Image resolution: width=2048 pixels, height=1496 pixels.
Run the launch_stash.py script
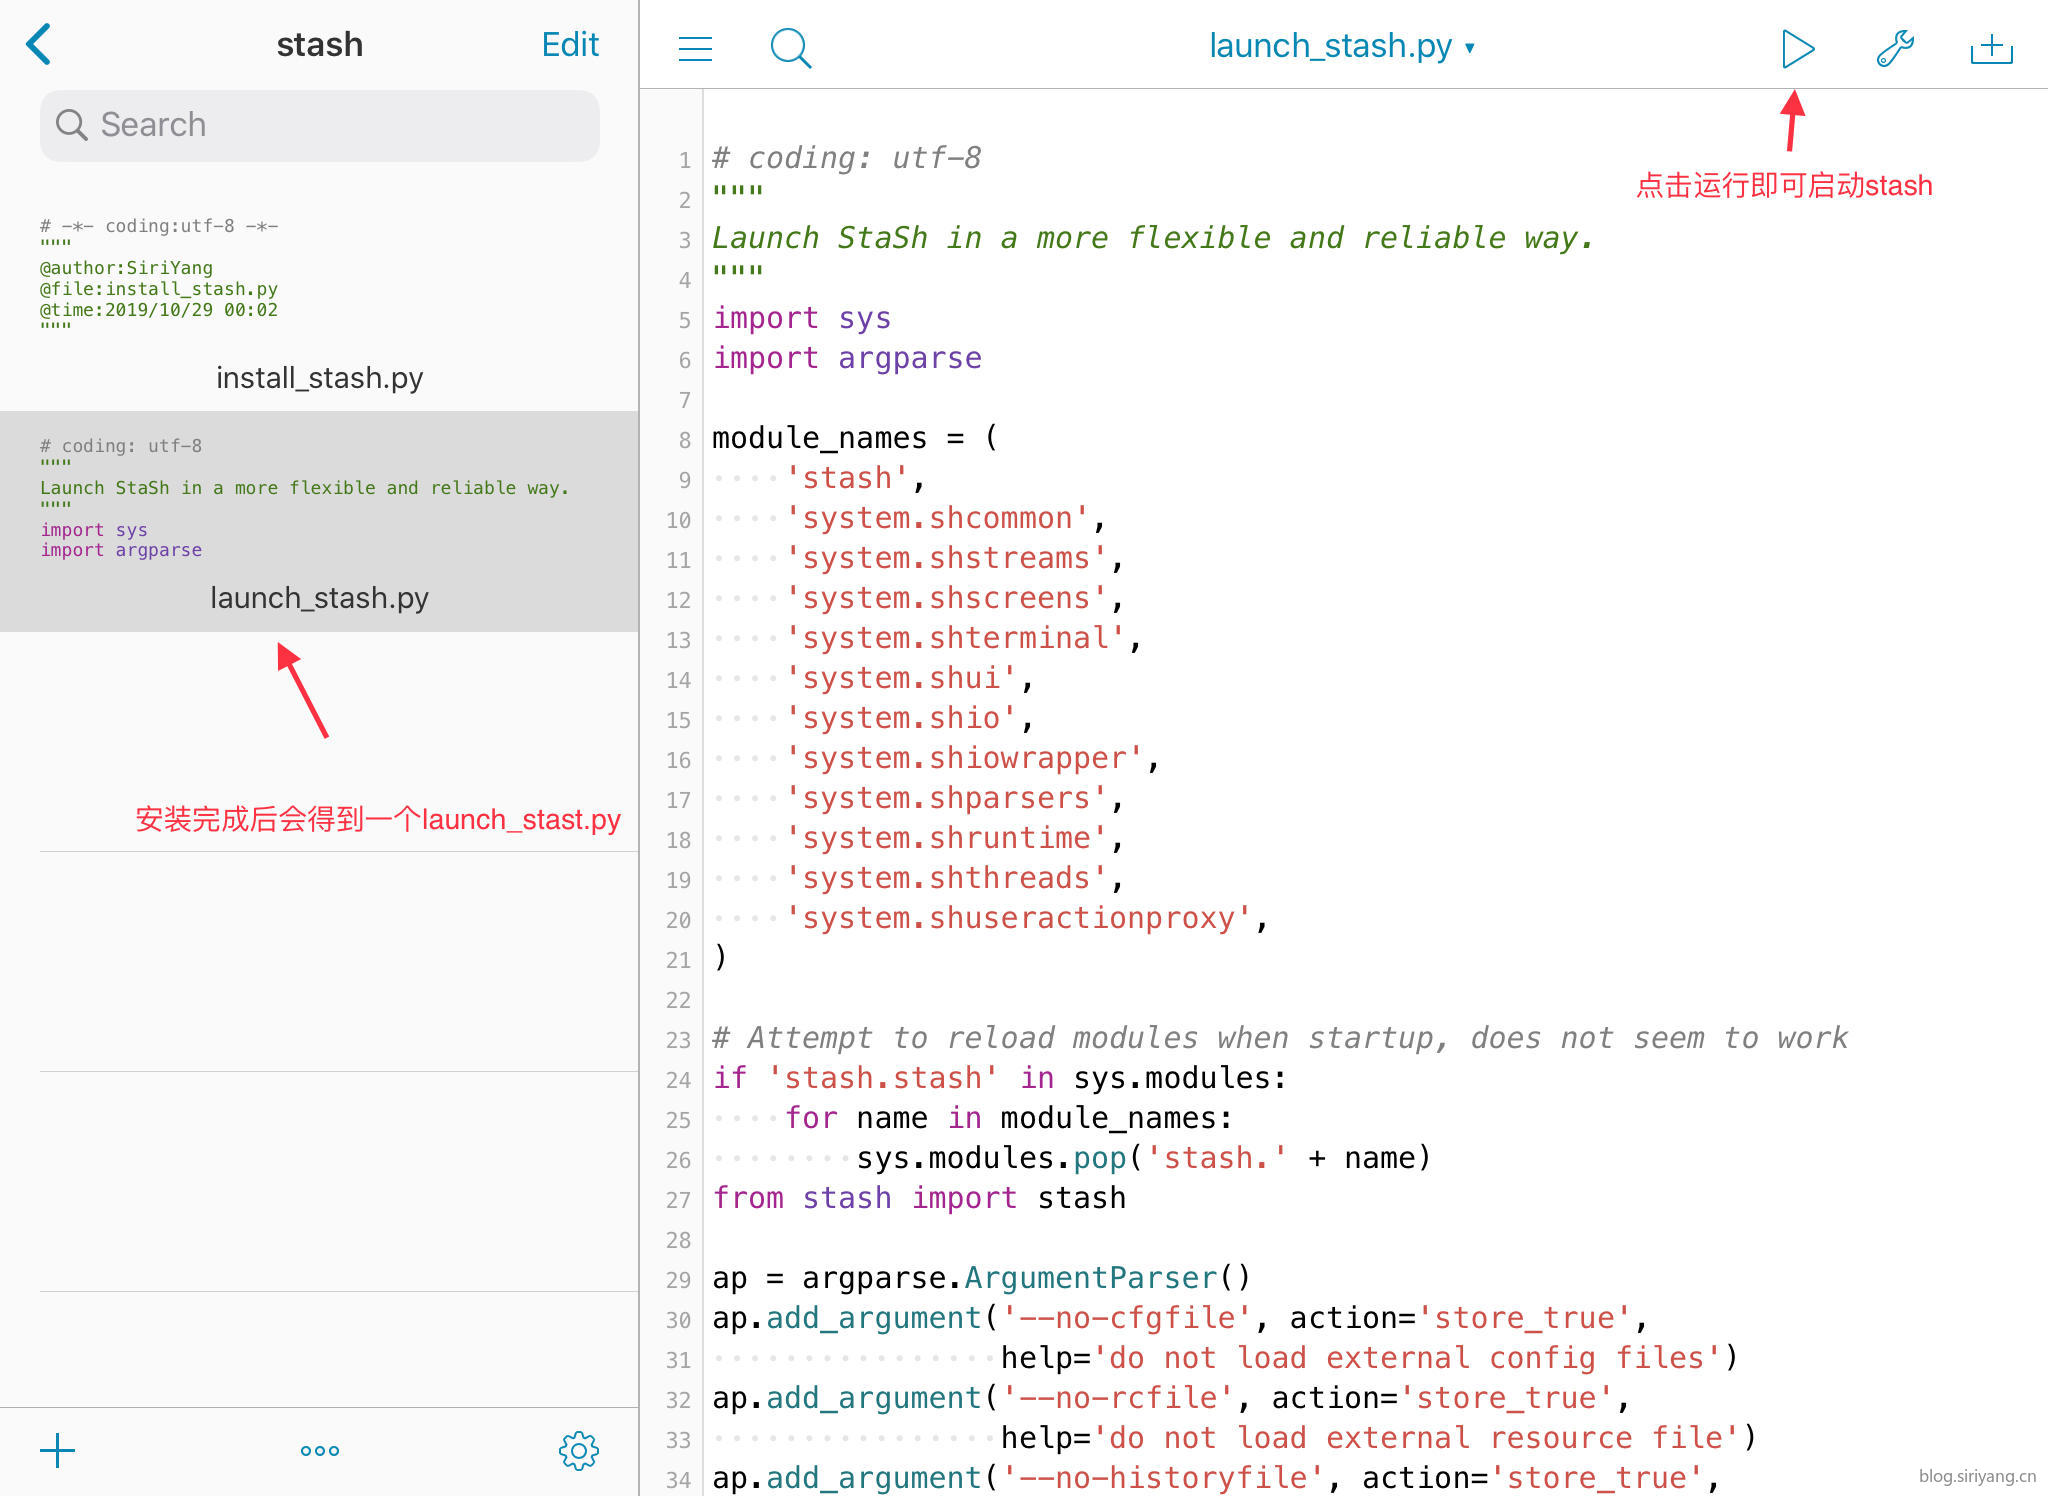1797,48
